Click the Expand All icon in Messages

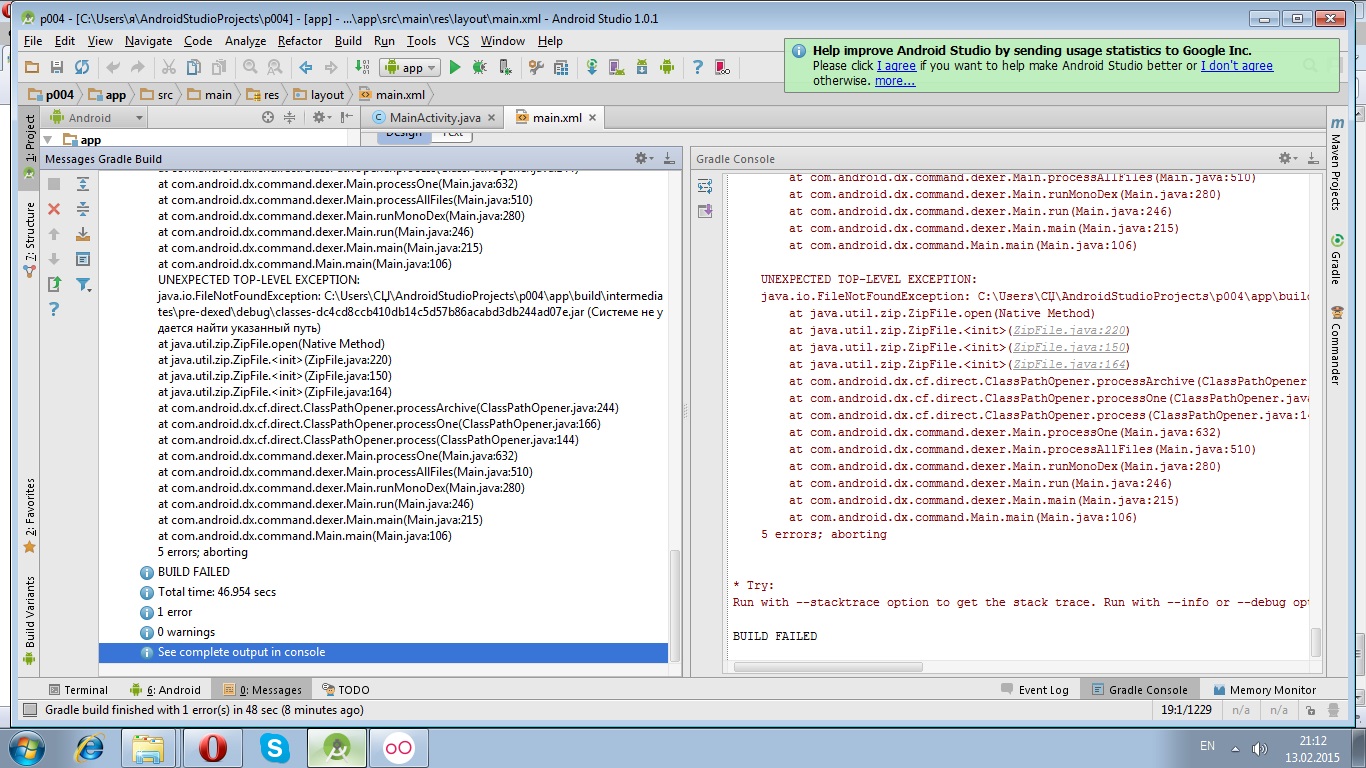click(83, 184)
